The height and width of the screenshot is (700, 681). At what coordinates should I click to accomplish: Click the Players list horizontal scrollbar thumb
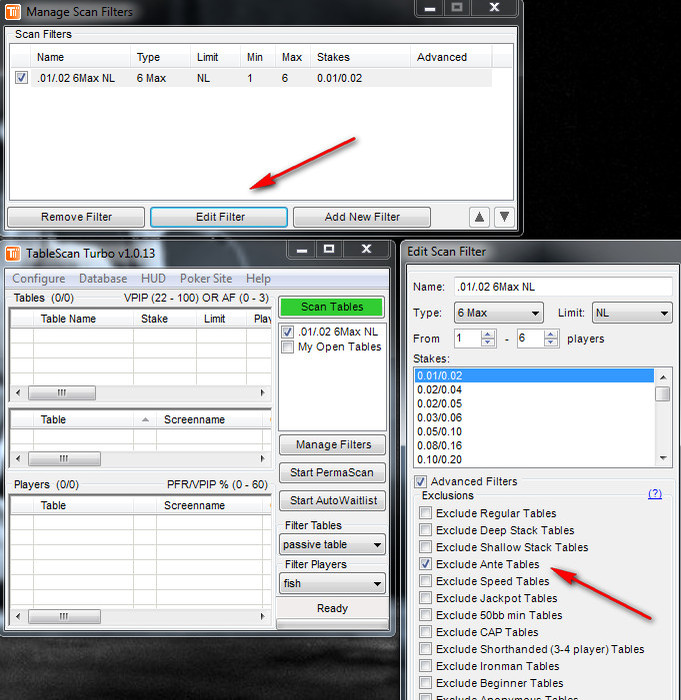(x=64, y=617)
